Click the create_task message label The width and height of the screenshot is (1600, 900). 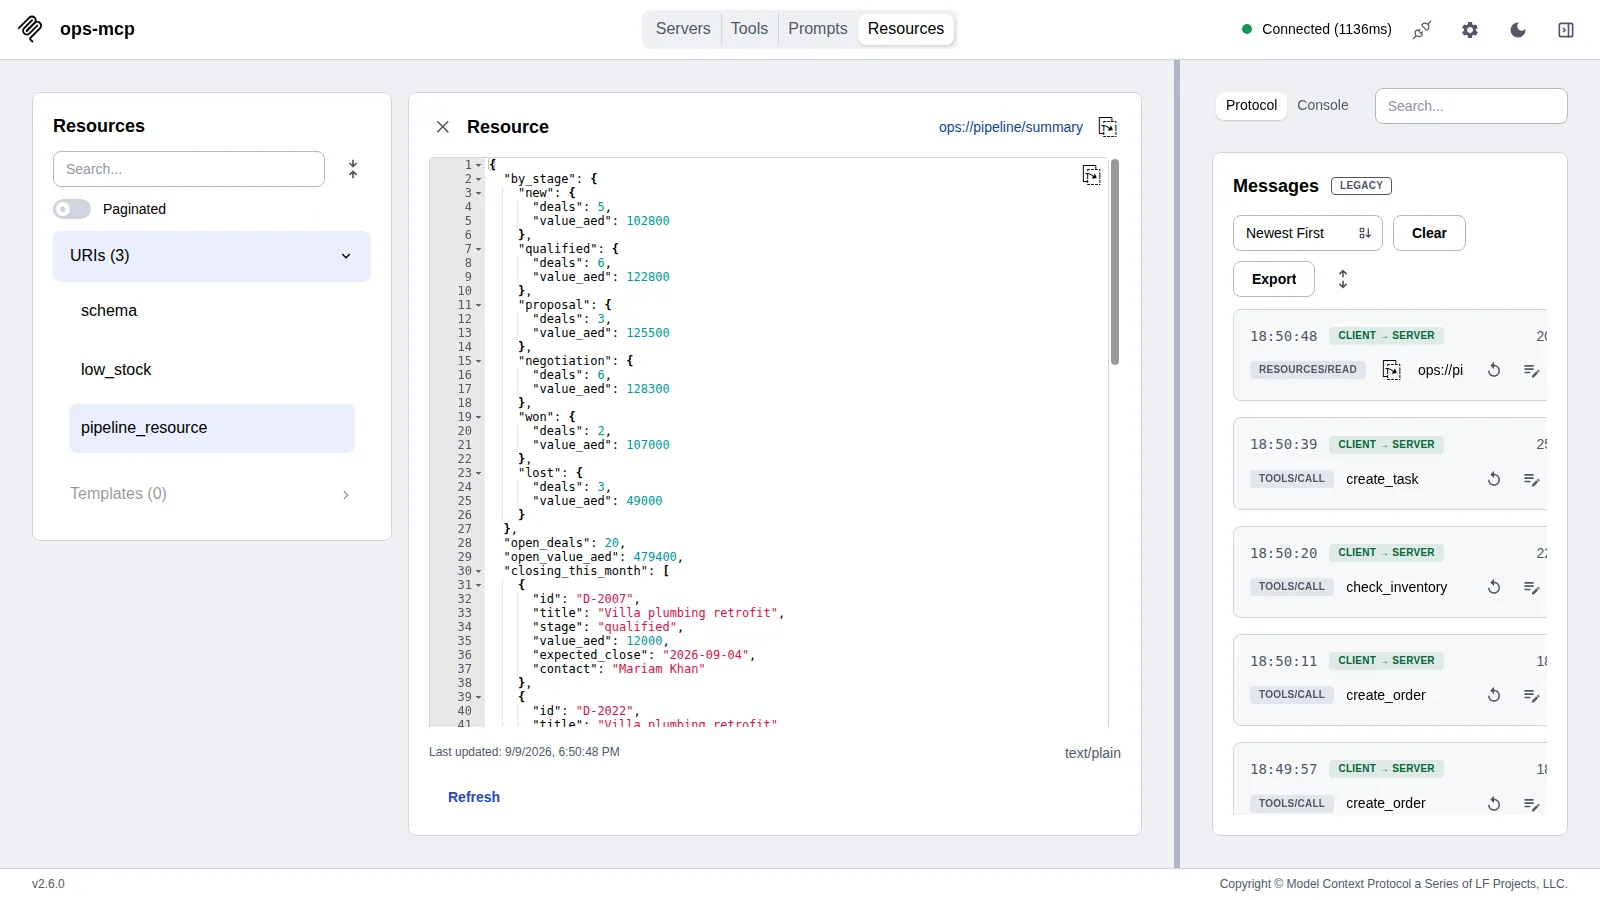point(1382,479)
